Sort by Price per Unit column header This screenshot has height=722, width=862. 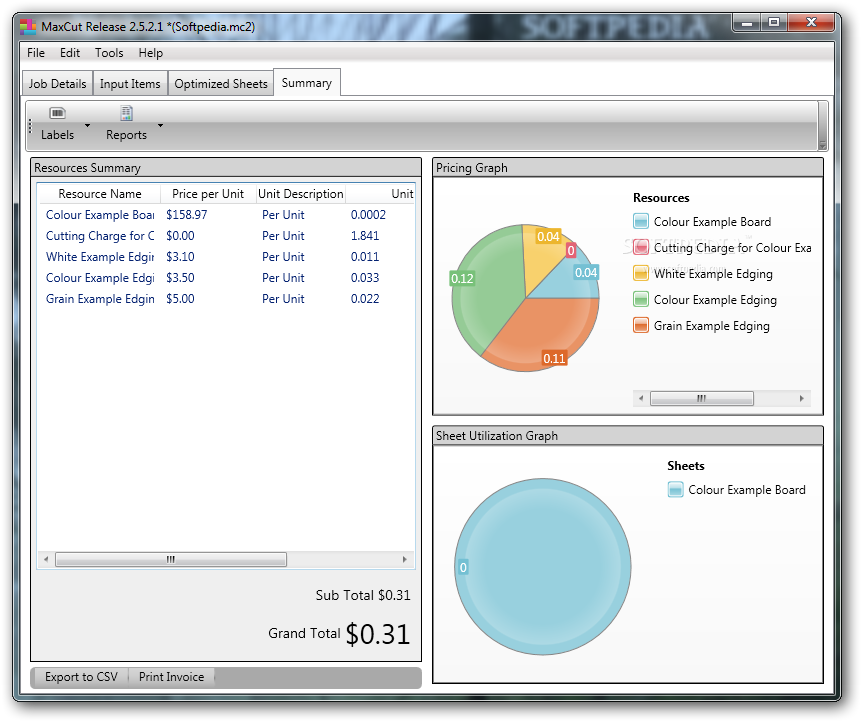[x=208, y=194]
